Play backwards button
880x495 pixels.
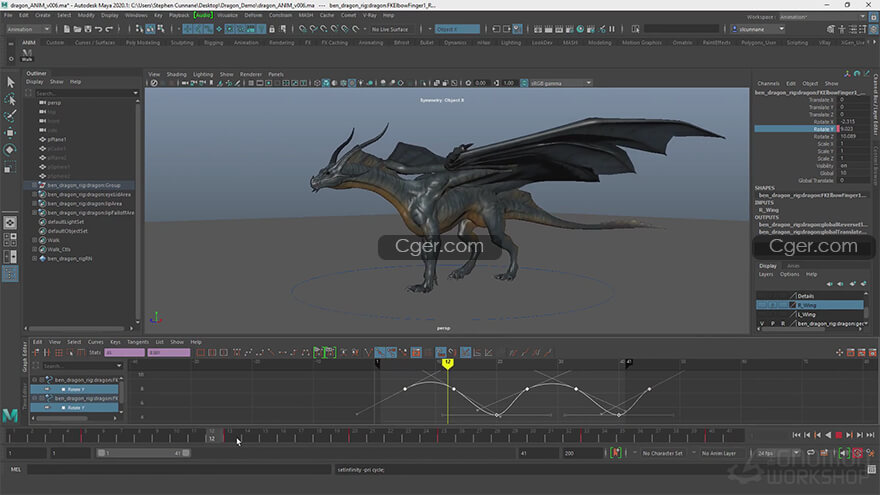coord(828,435)
